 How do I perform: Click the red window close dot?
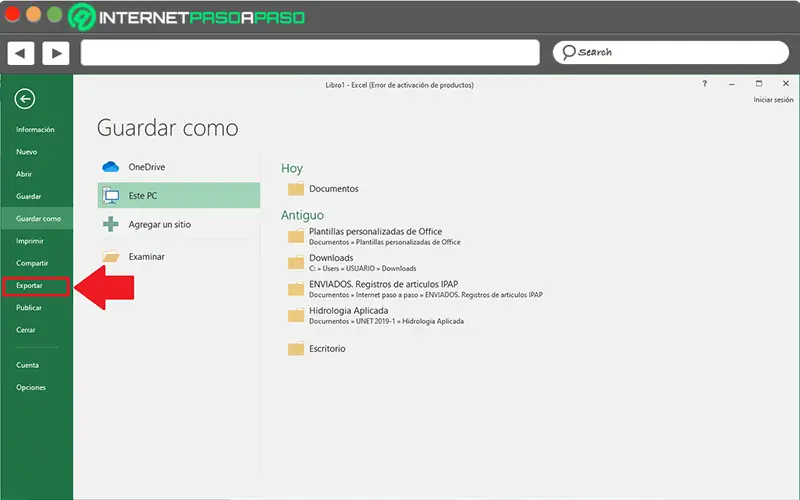(x=12, y=14)
